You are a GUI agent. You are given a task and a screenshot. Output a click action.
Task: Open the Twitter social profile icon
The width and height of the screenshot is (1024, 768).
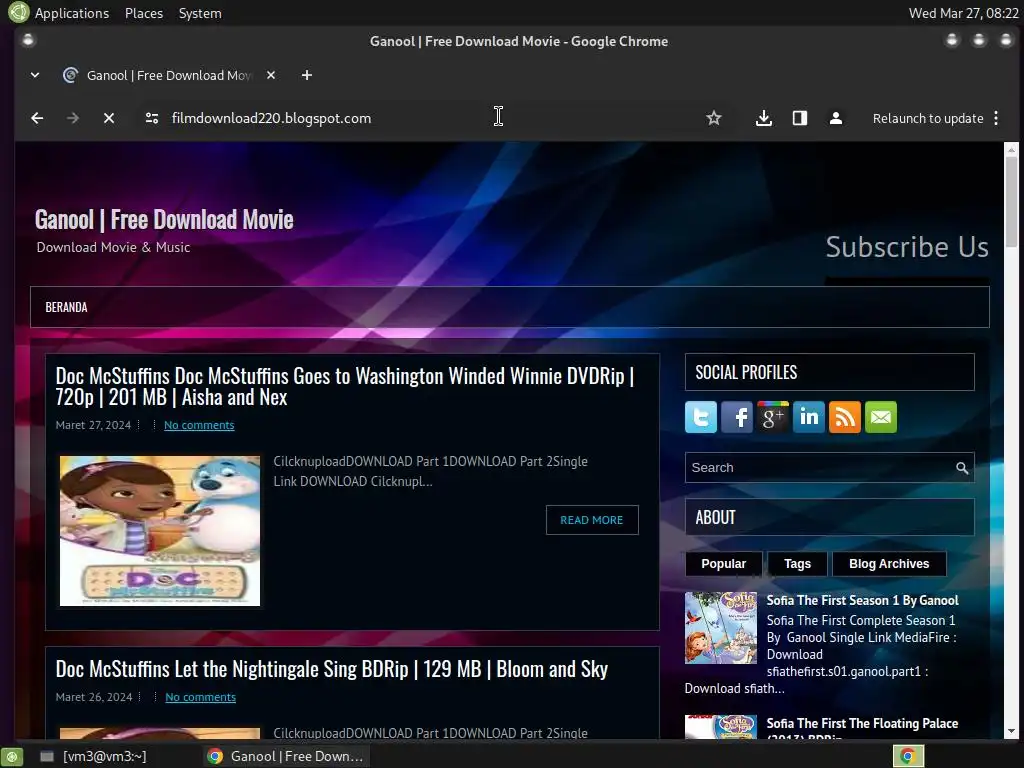701,417
